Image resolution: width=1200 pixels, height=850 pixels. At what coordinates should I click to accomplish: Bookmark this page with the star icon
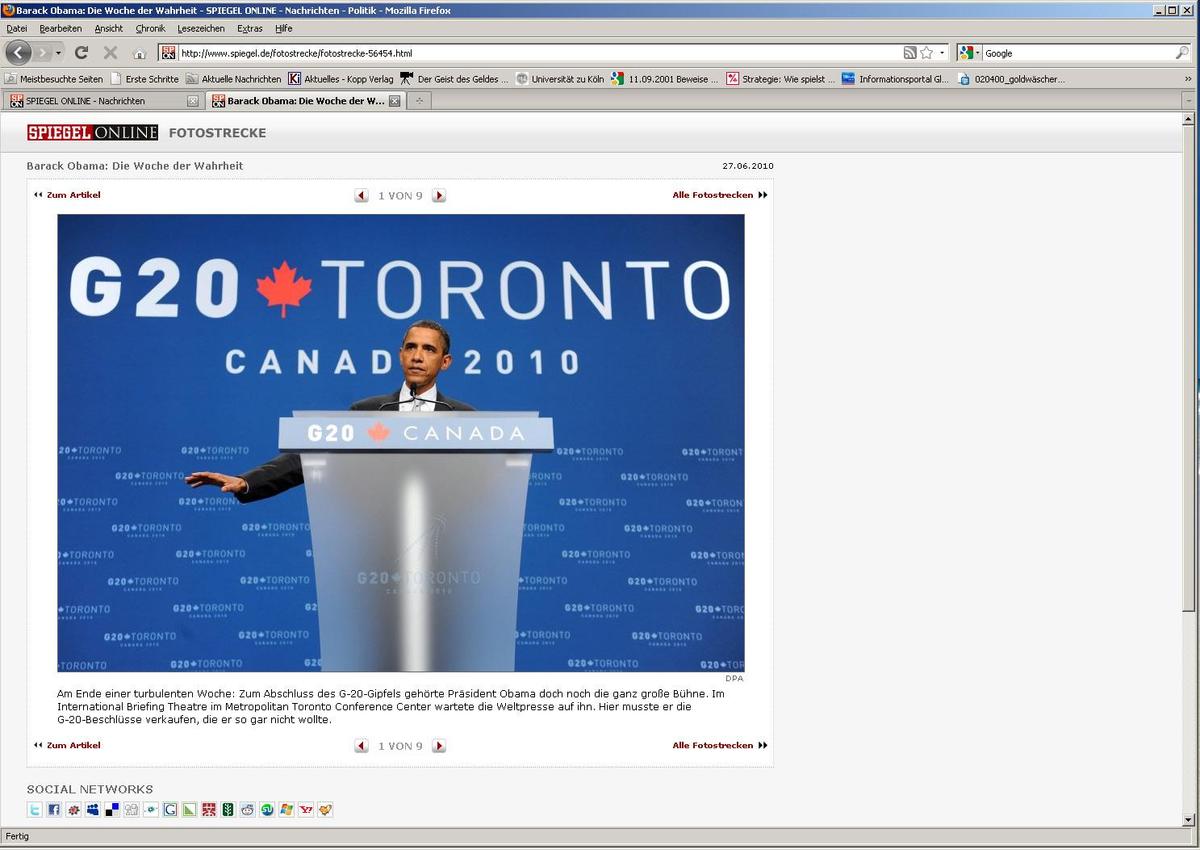tap(926, 53)
